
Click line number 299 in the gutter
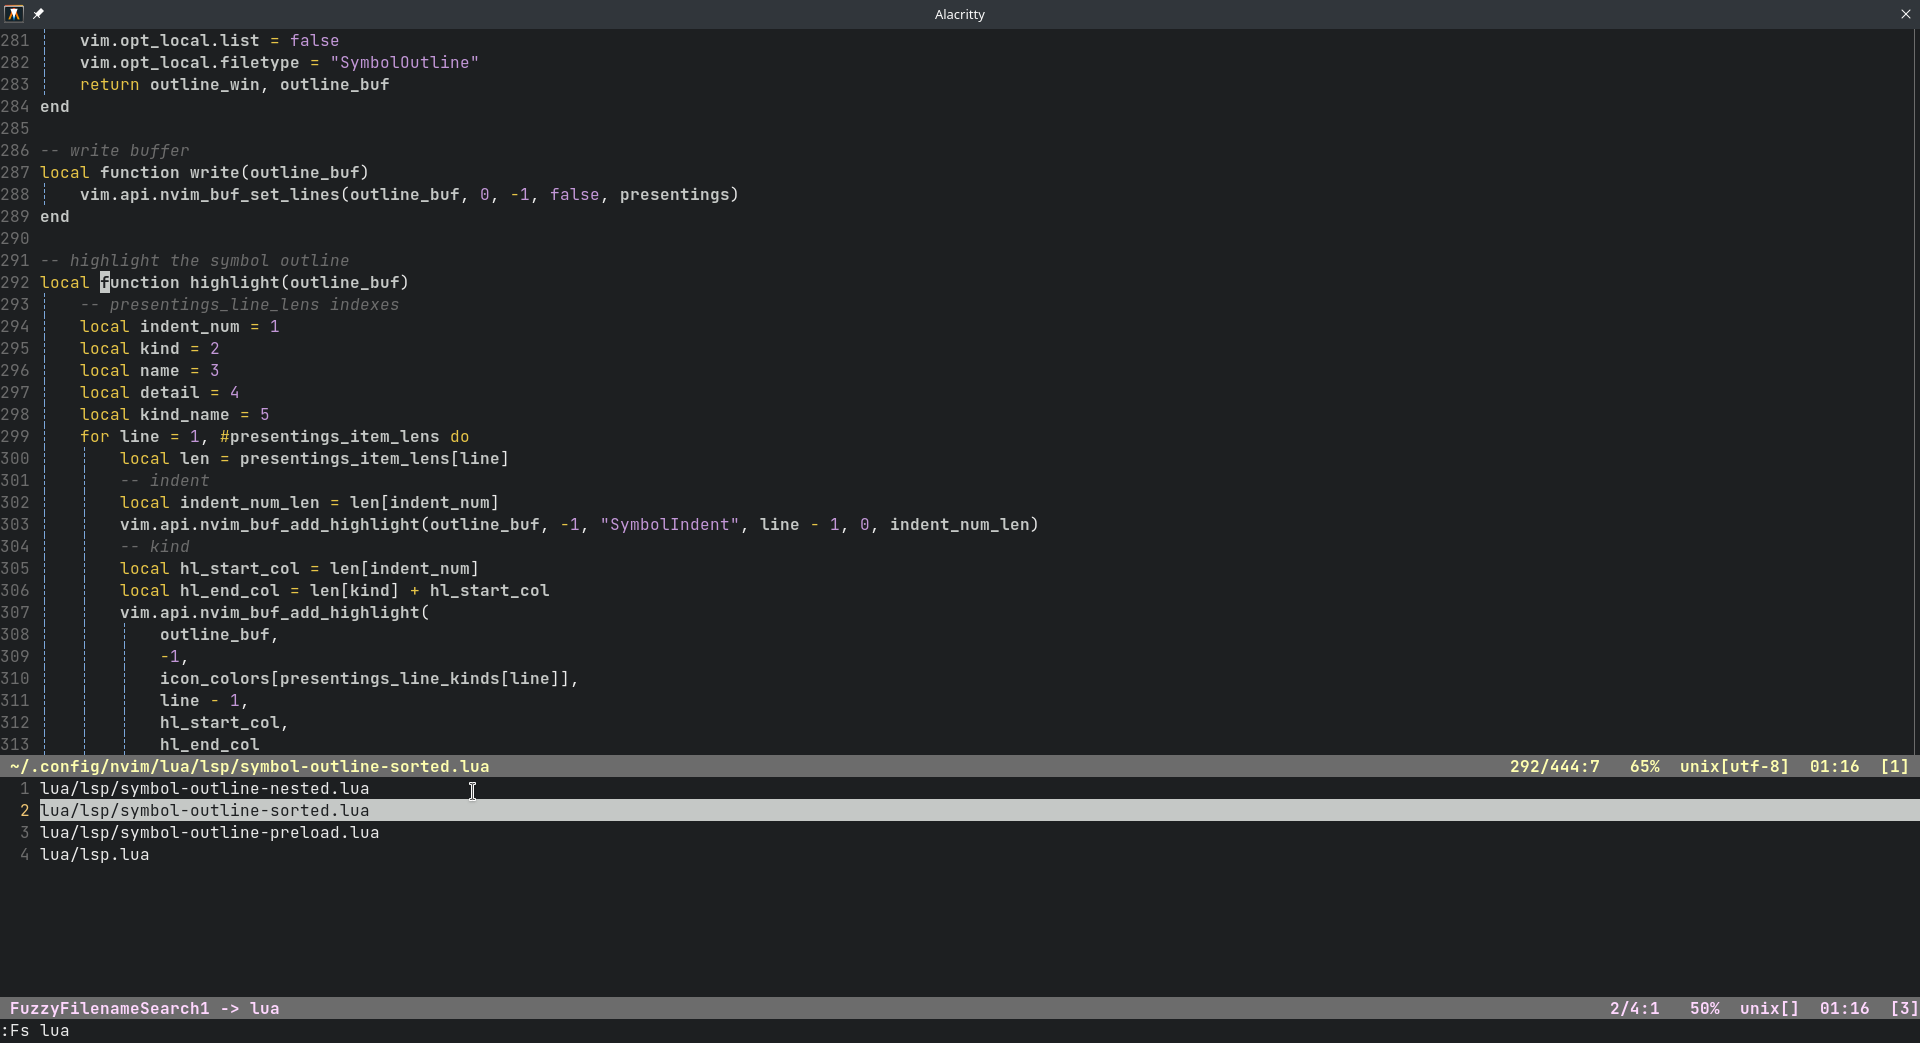coord(15,437)
